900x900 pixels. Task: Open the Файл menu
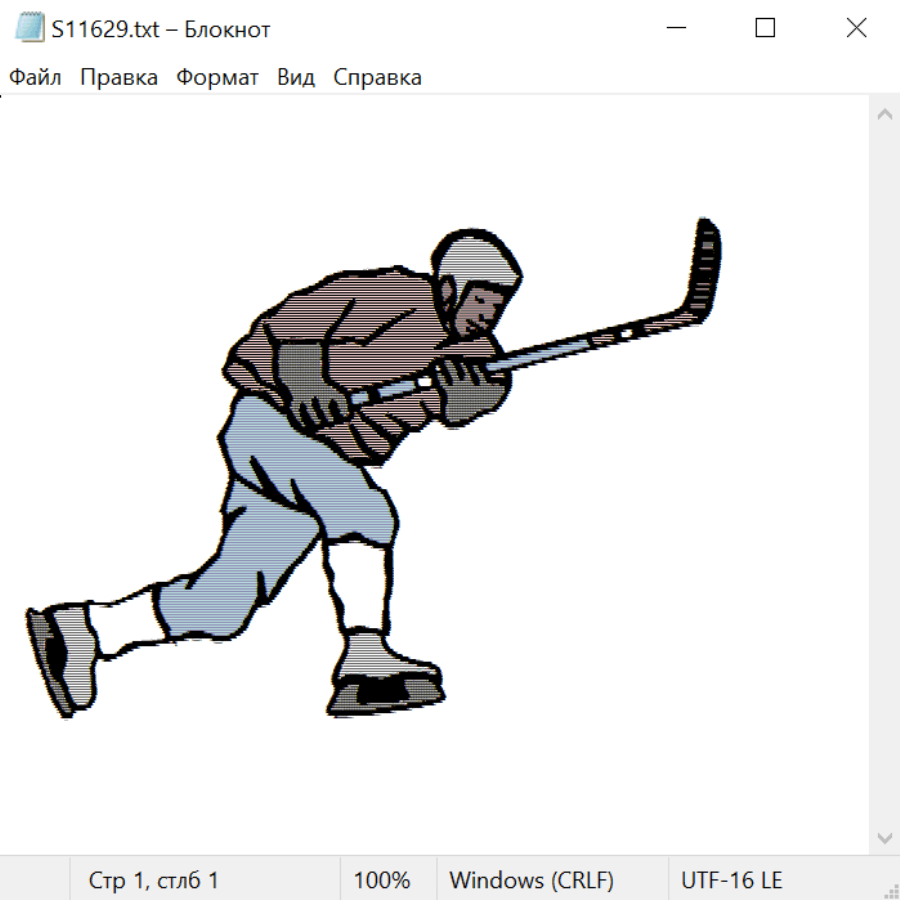point(35,78)
